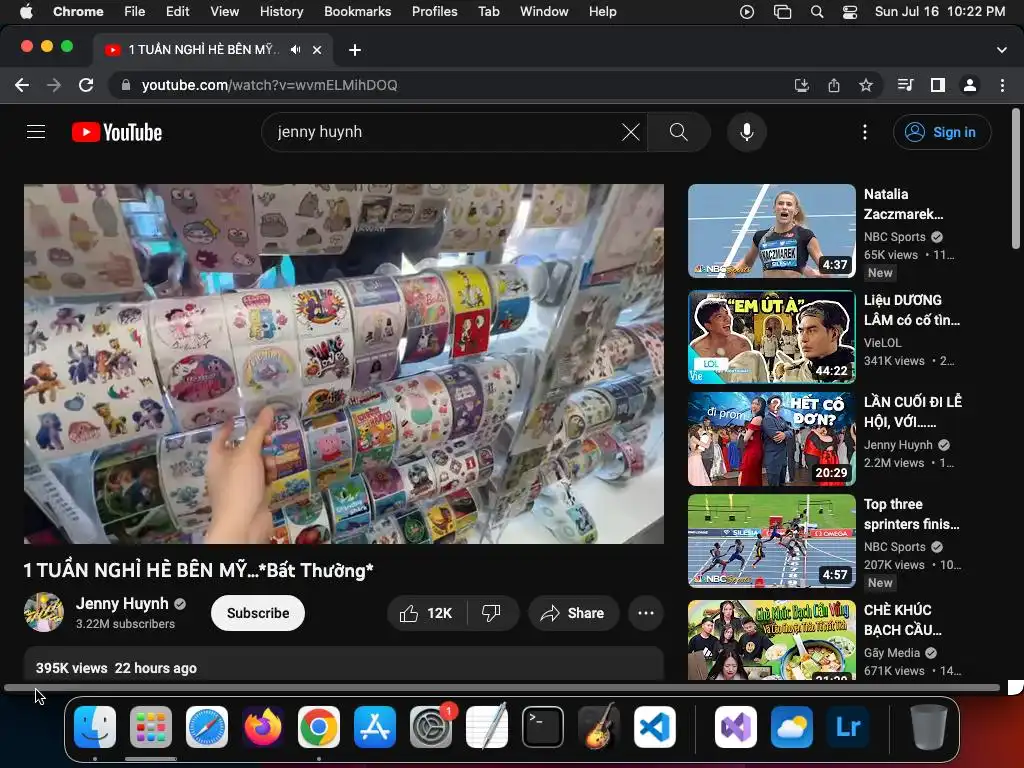Screen dimensions: 1024x768
Task: Dislike the video with thumbs down
Action: point(491,613)
